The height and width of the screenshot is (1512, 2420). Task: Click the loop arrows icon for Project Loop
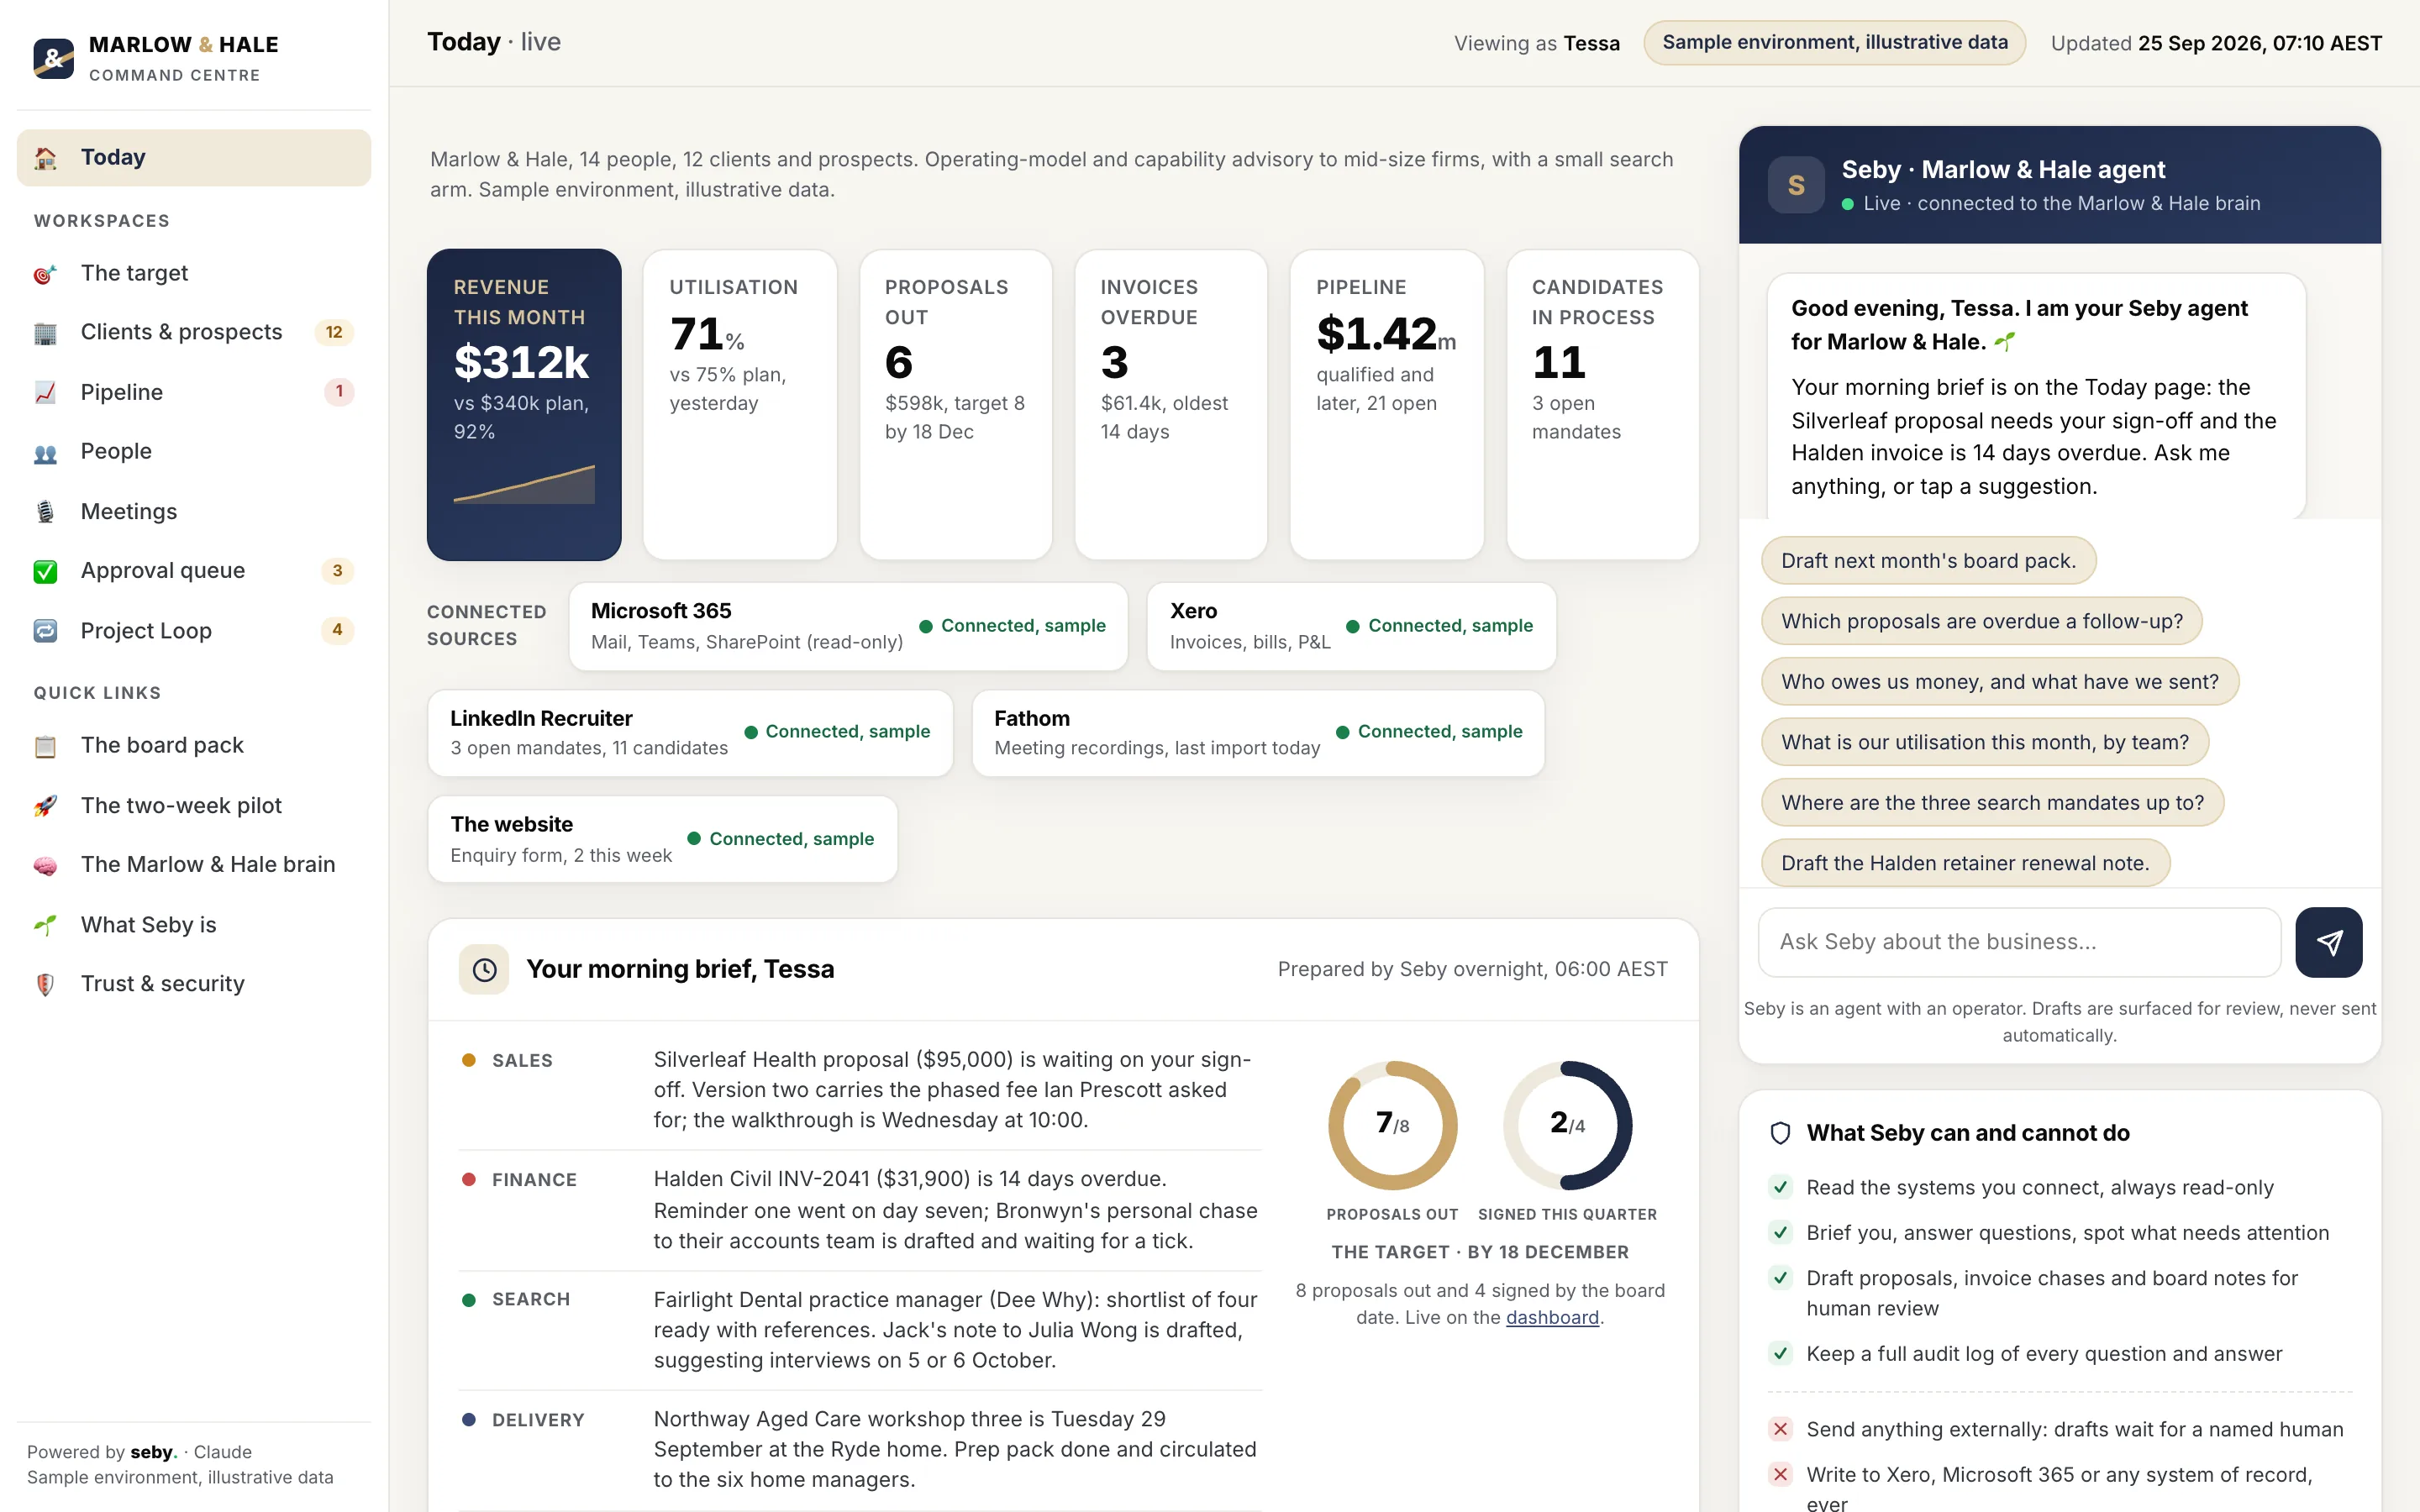tap(45, 631)
